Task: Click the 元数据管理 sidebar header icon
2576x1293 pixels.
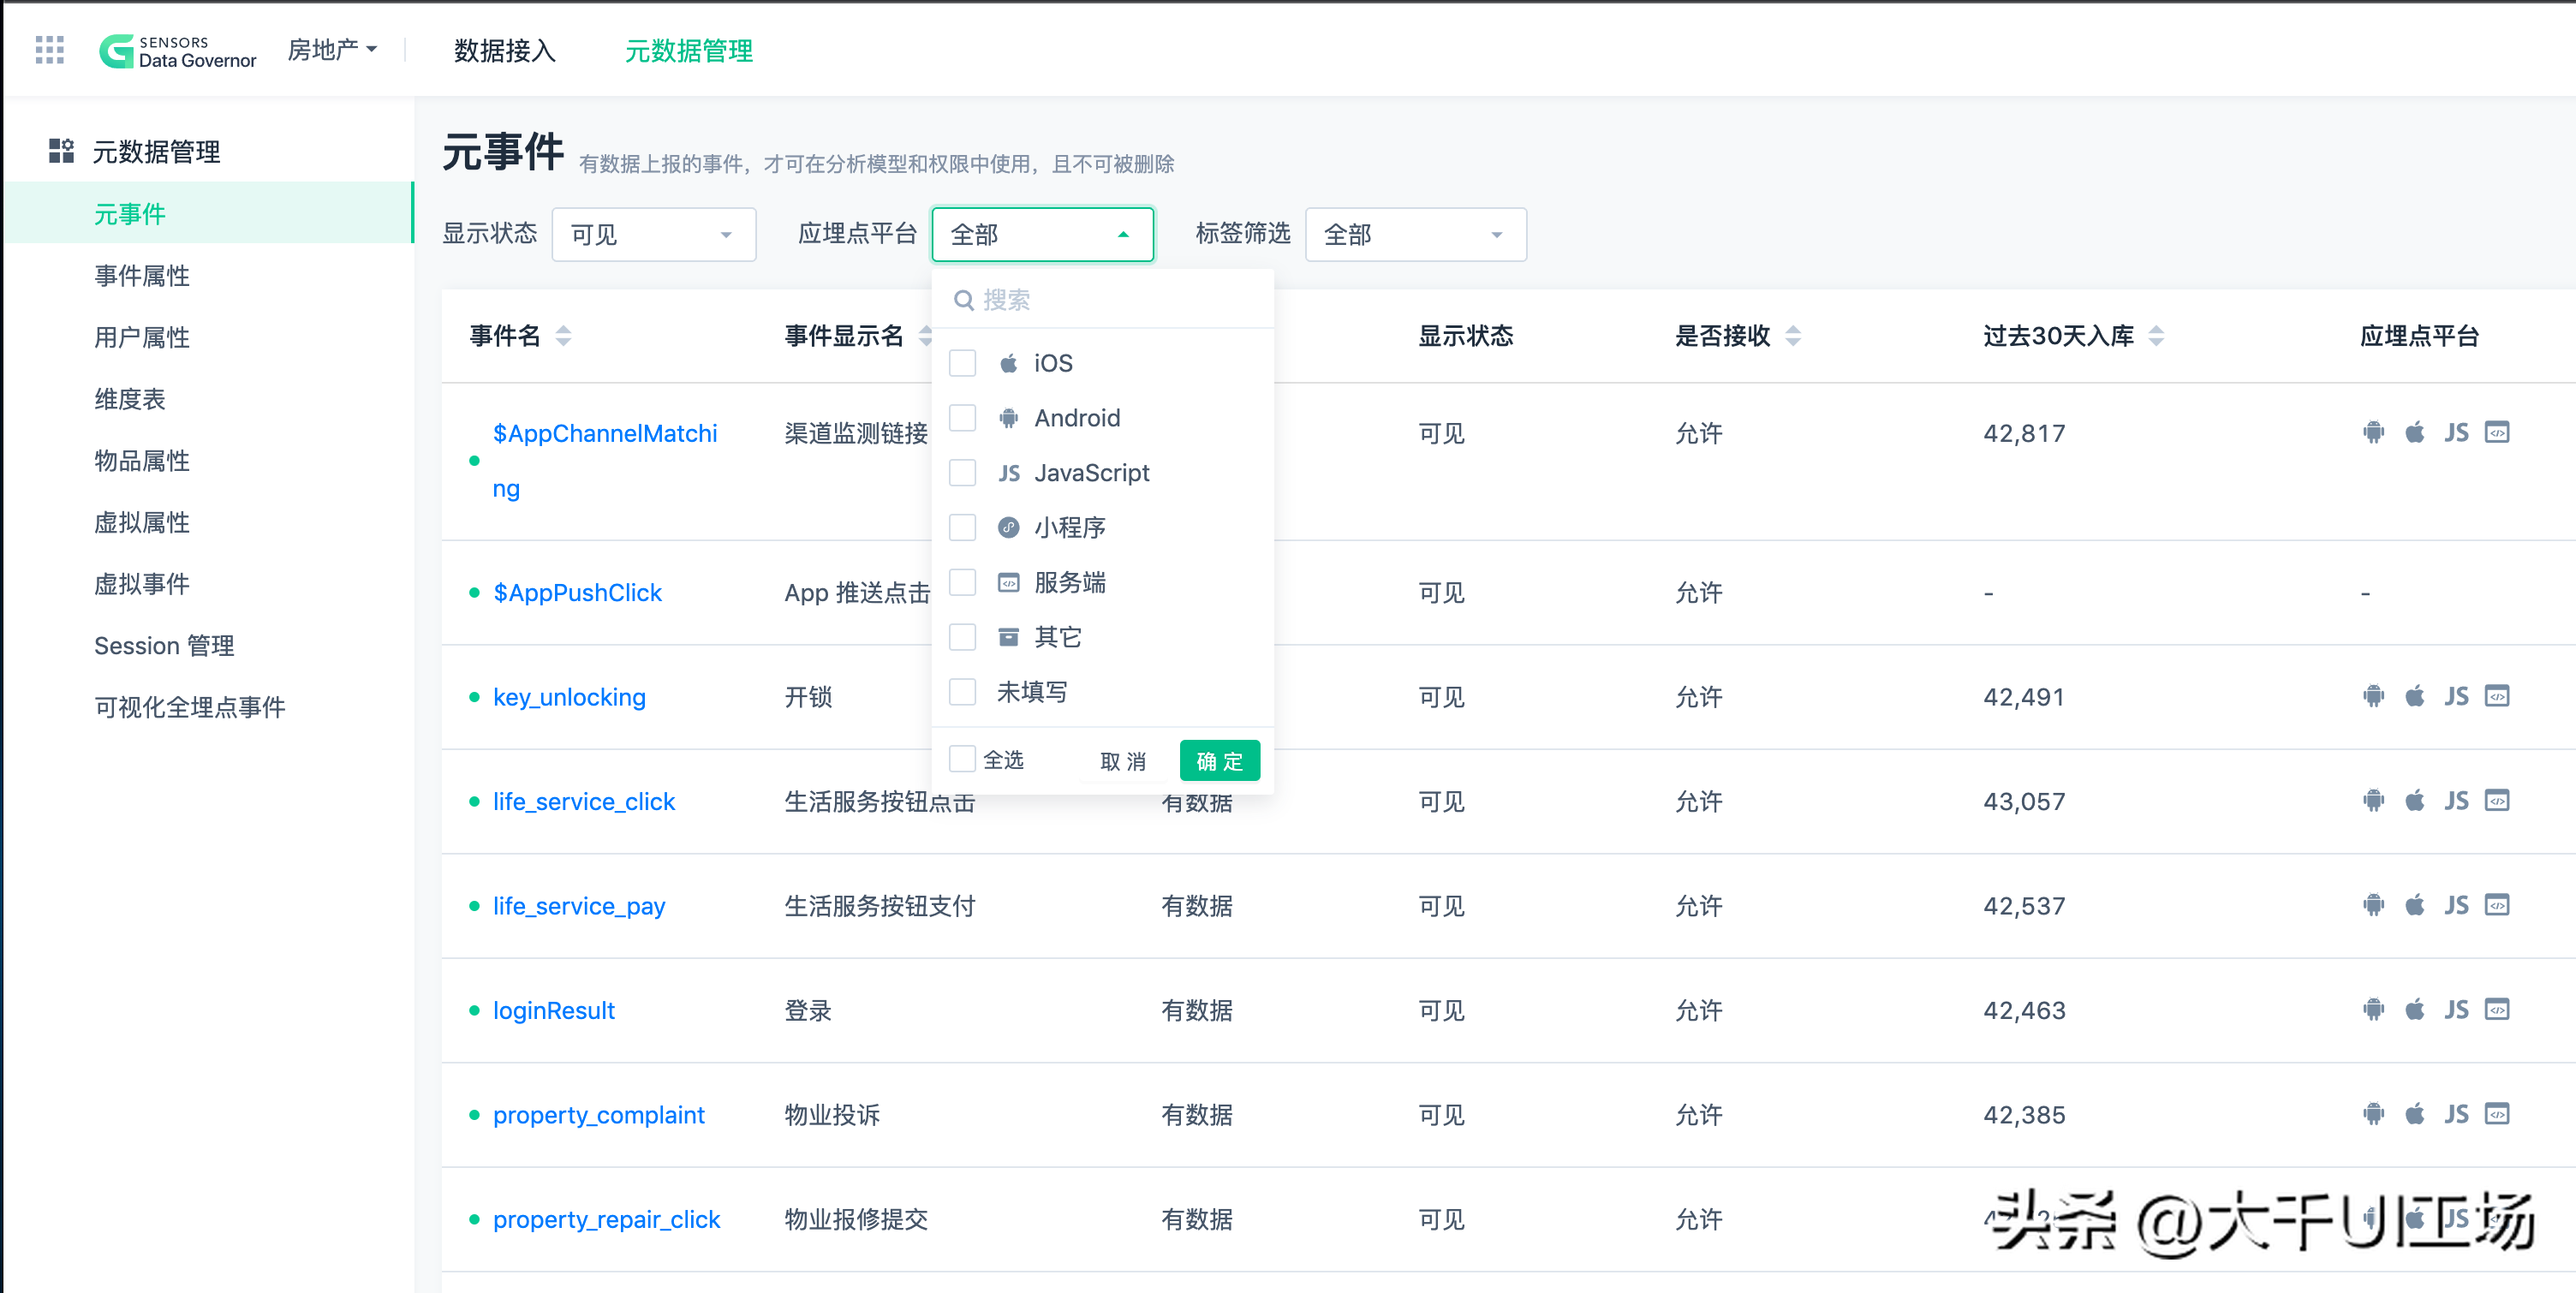Action: point(61,151)
